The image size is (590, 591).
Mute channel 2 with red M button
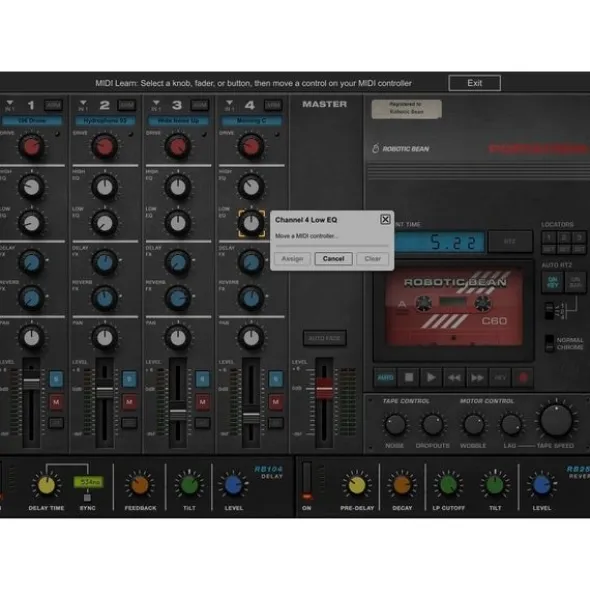pos(129,402)
